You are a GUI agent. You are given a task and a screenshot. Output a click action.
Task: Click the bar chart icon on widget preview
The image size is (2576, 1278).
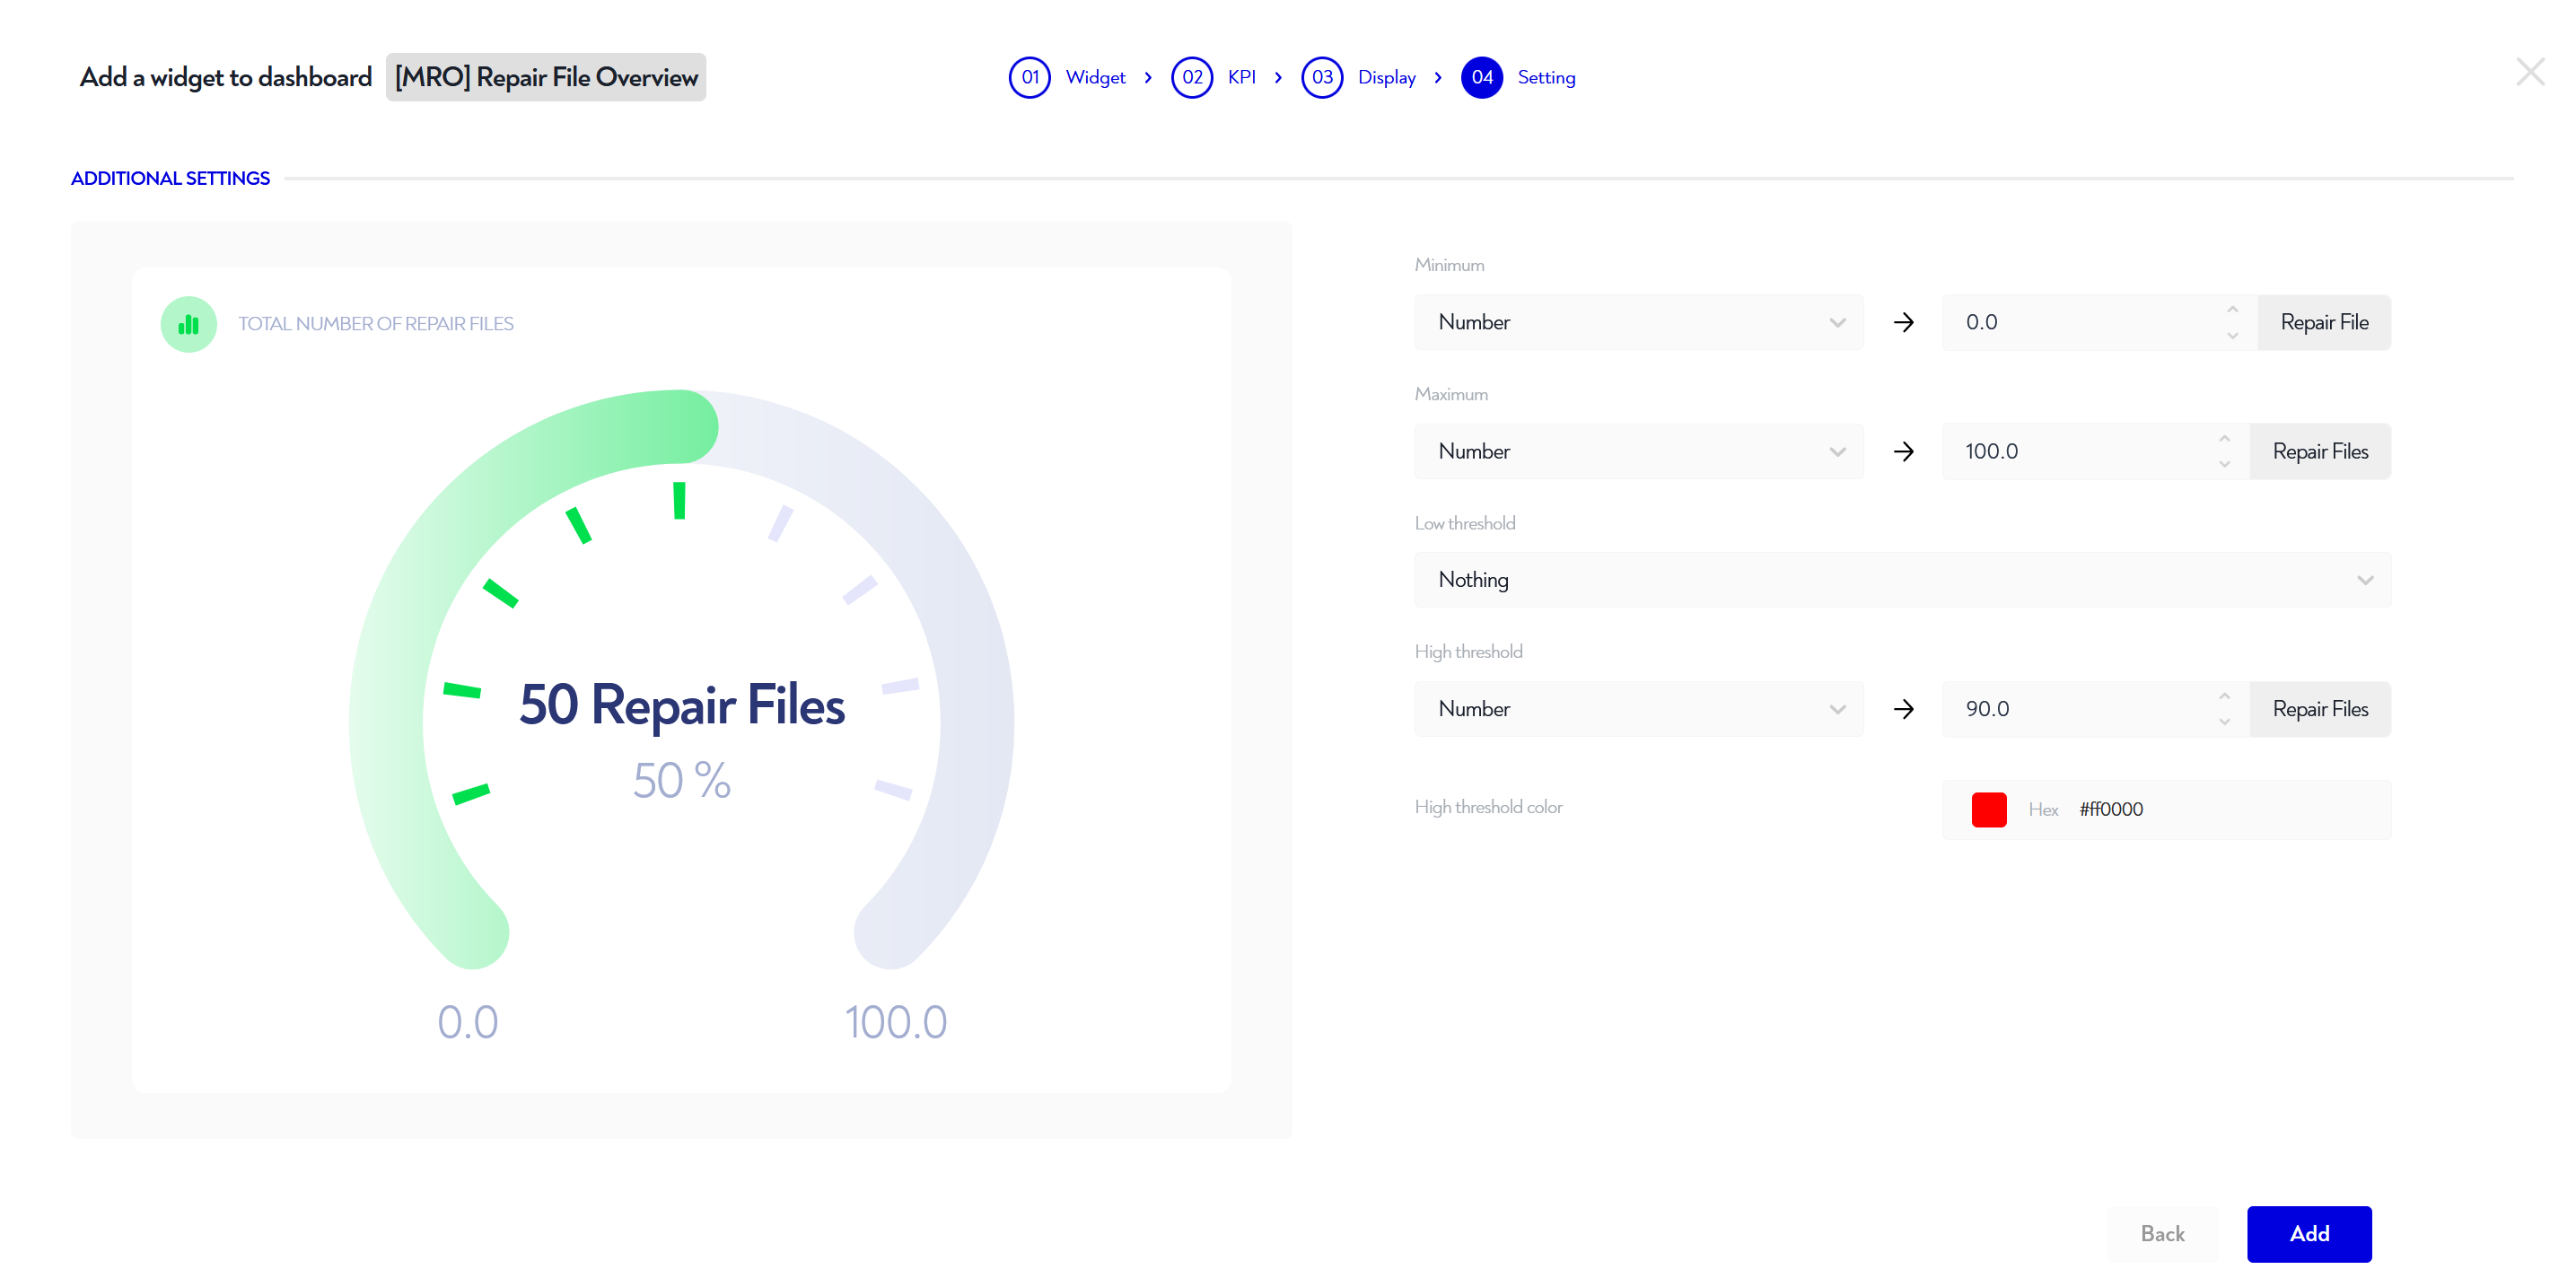tap(188, 324)
